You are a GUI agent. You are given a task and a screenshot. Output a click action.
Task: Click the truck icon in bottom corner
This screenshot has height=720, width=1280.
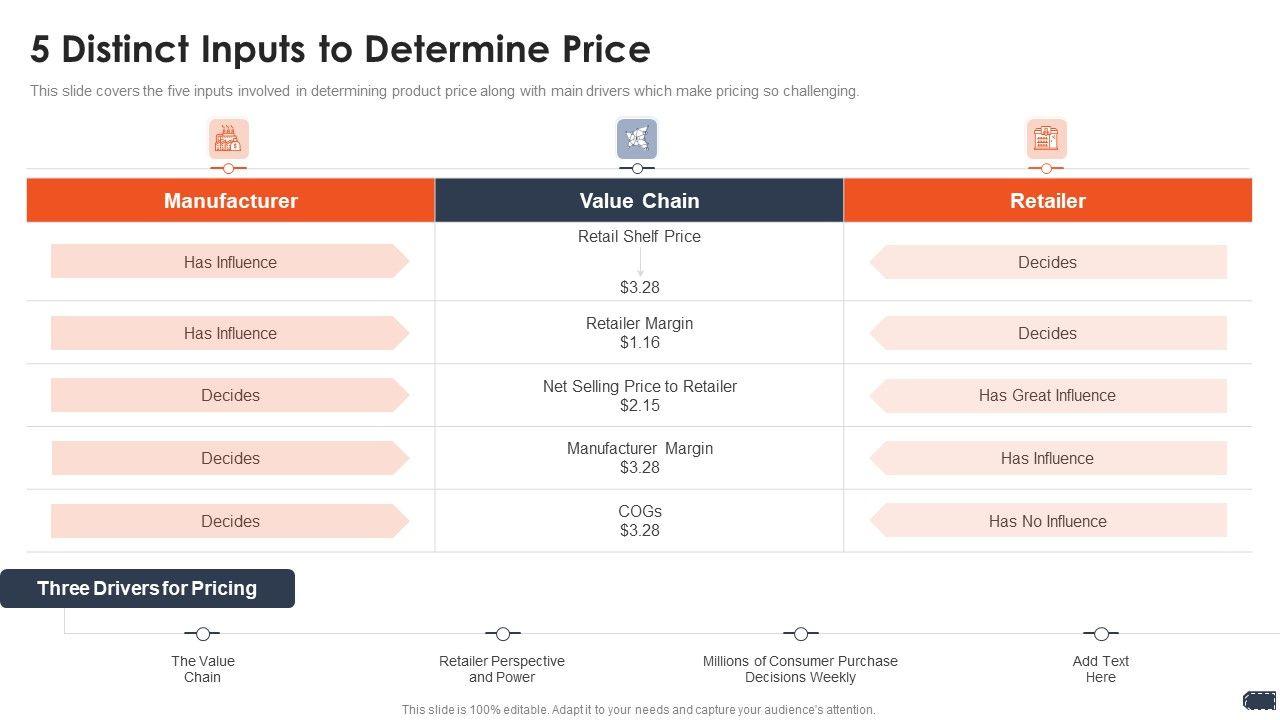click(x=1259, y=700)
